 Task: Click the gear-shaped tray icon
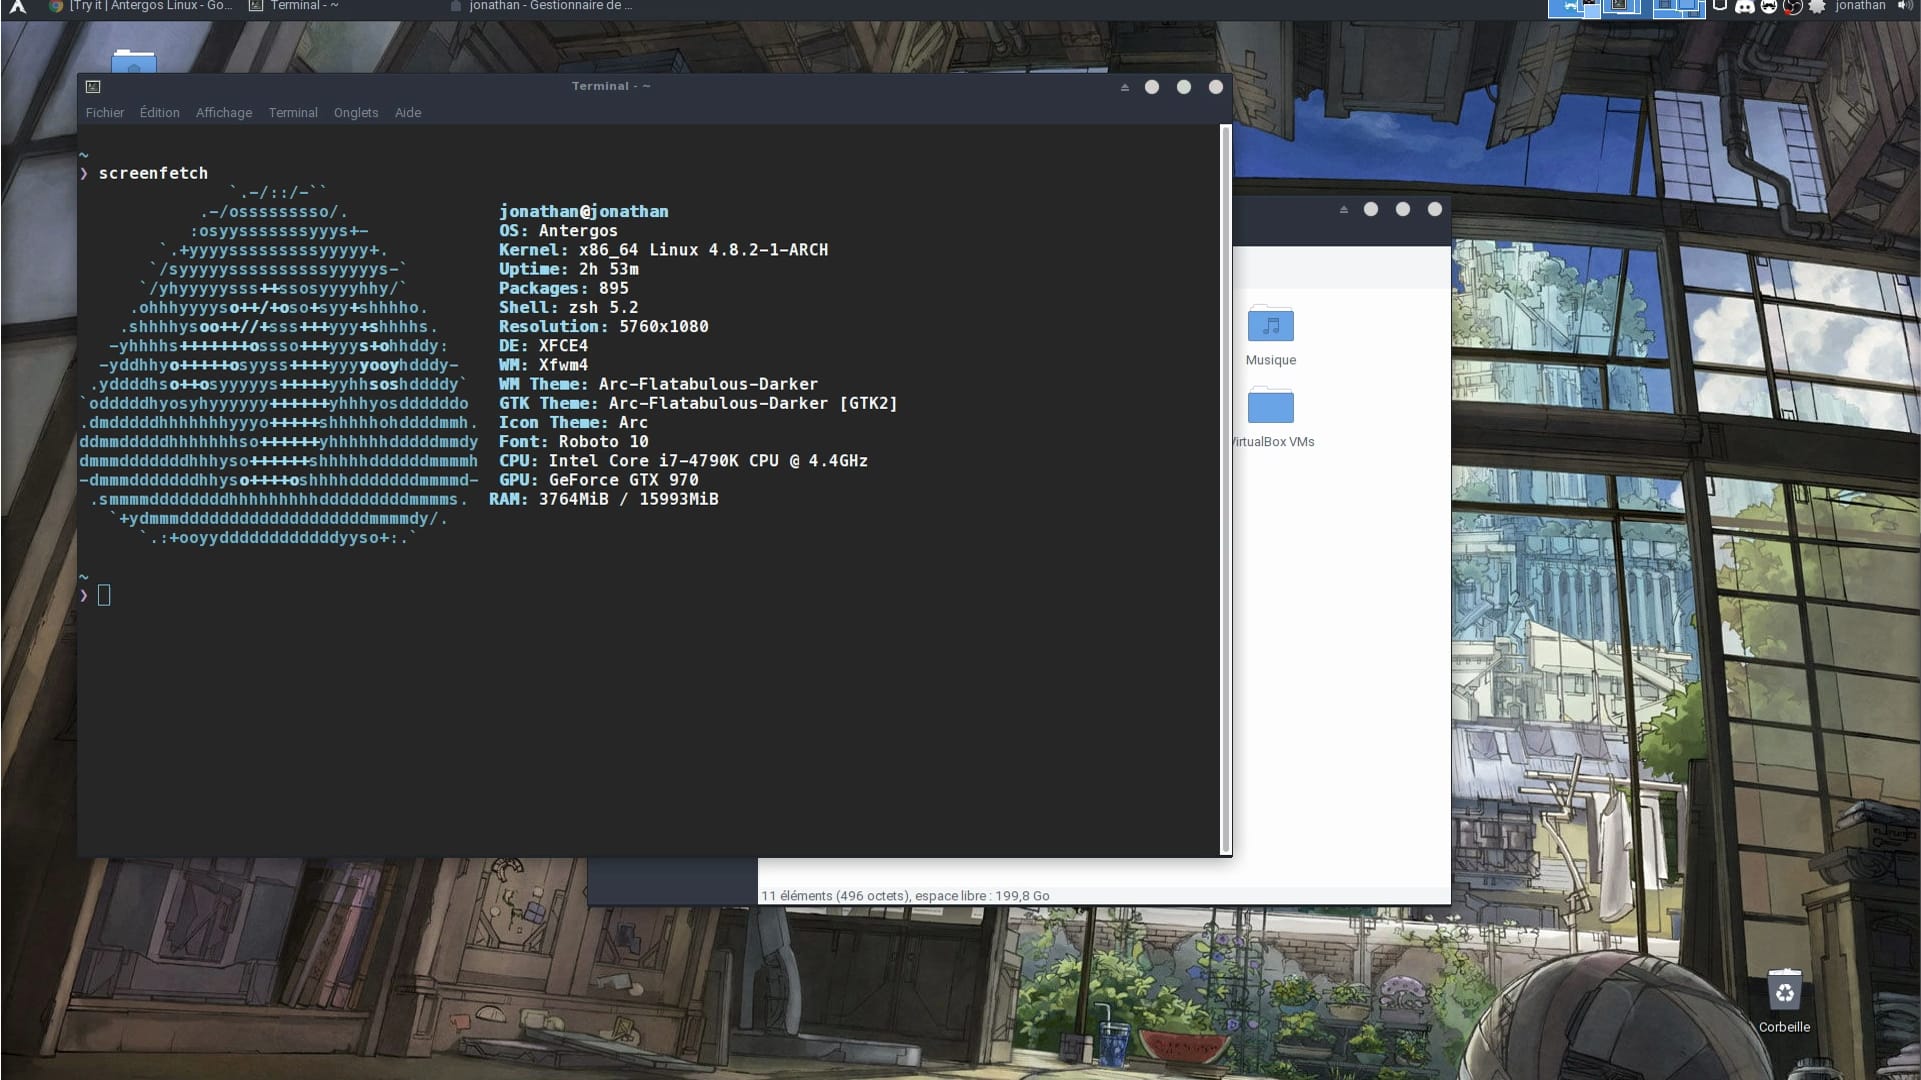click(x=1817, y=6)
